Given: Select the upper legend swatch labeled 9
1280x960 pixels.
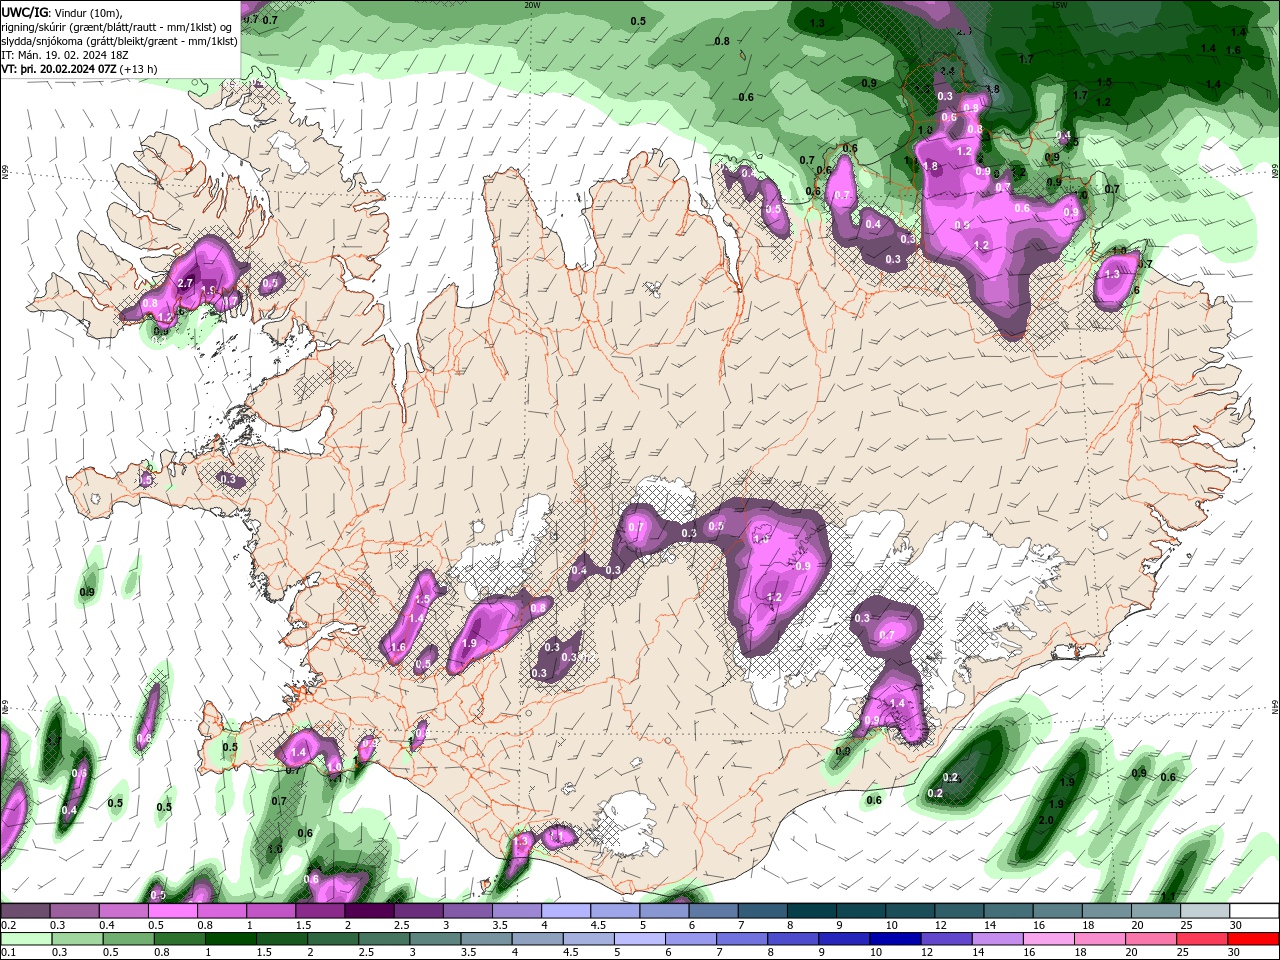Looking at the screenshot, I should point(861,911).
